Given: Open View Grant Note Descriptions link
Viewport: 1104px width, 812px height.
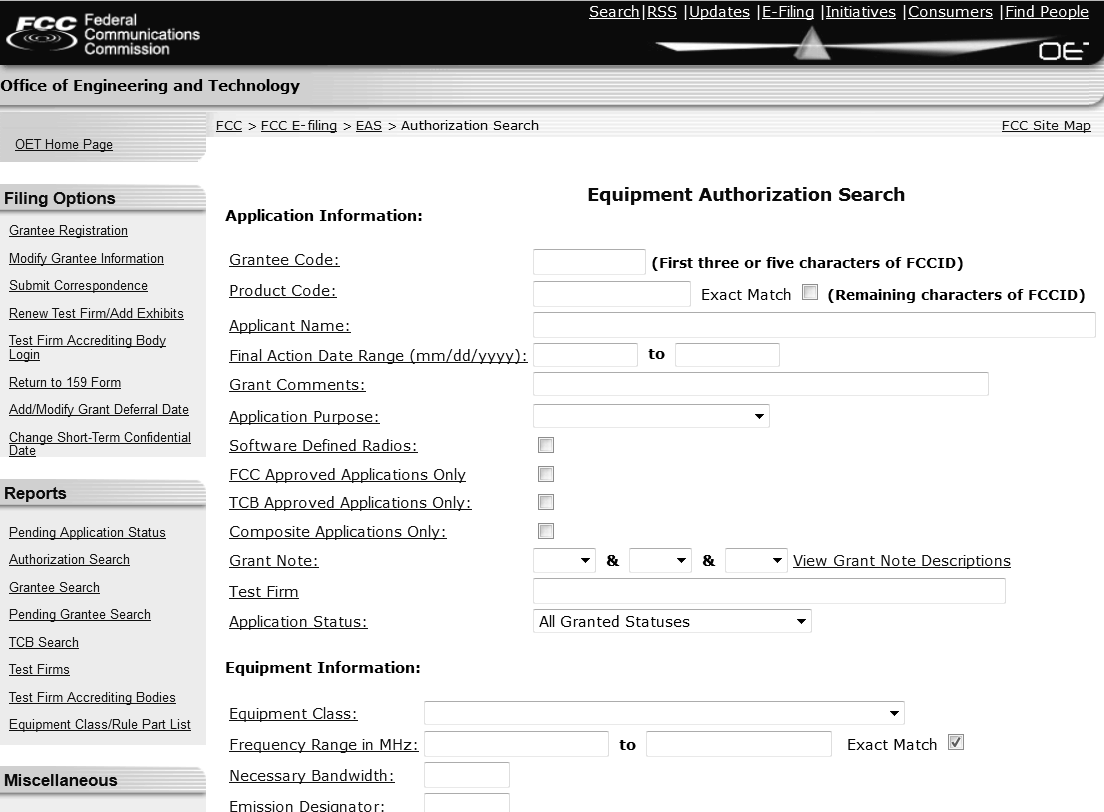Looking at the screenshot, I should [901, 561].
